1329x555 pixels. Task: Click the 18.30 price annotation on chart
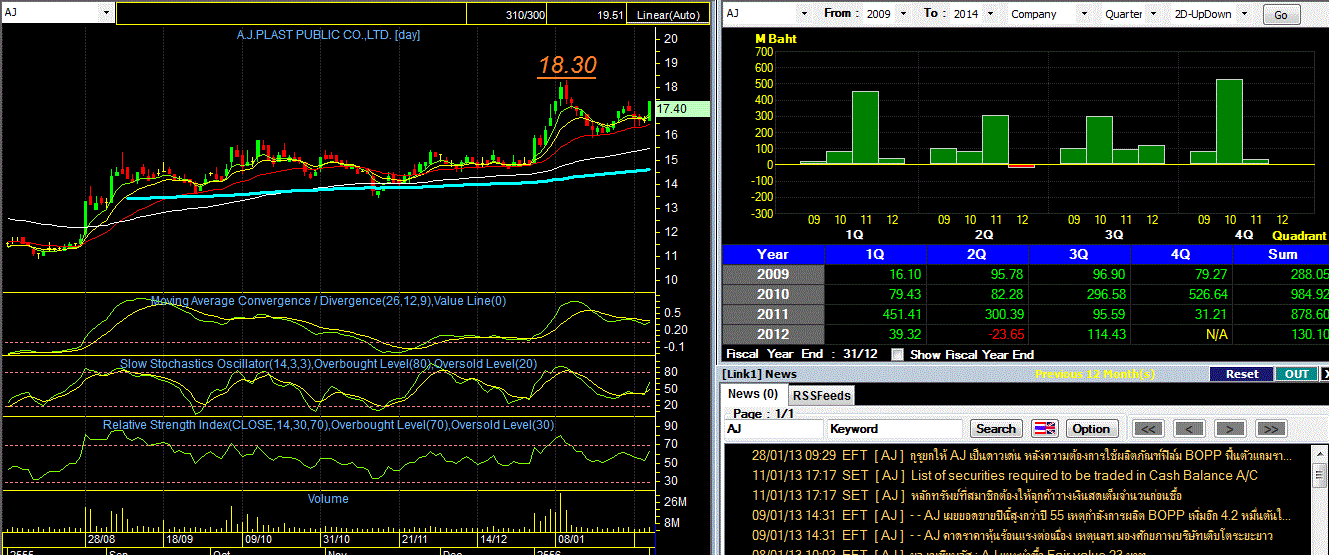[567, 66]
